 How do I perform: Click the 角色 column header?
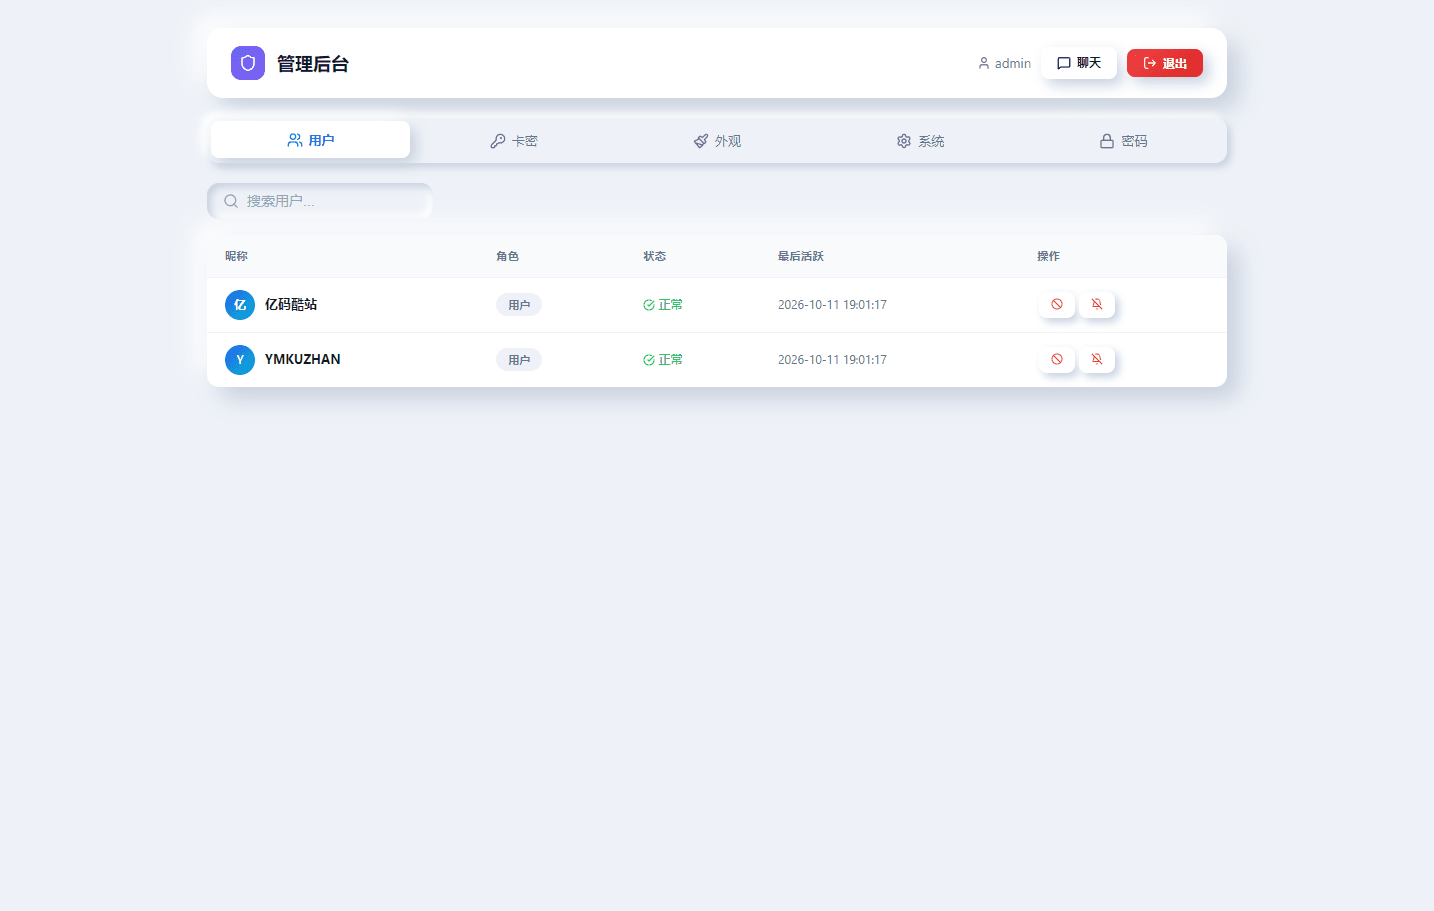point(507,256)
